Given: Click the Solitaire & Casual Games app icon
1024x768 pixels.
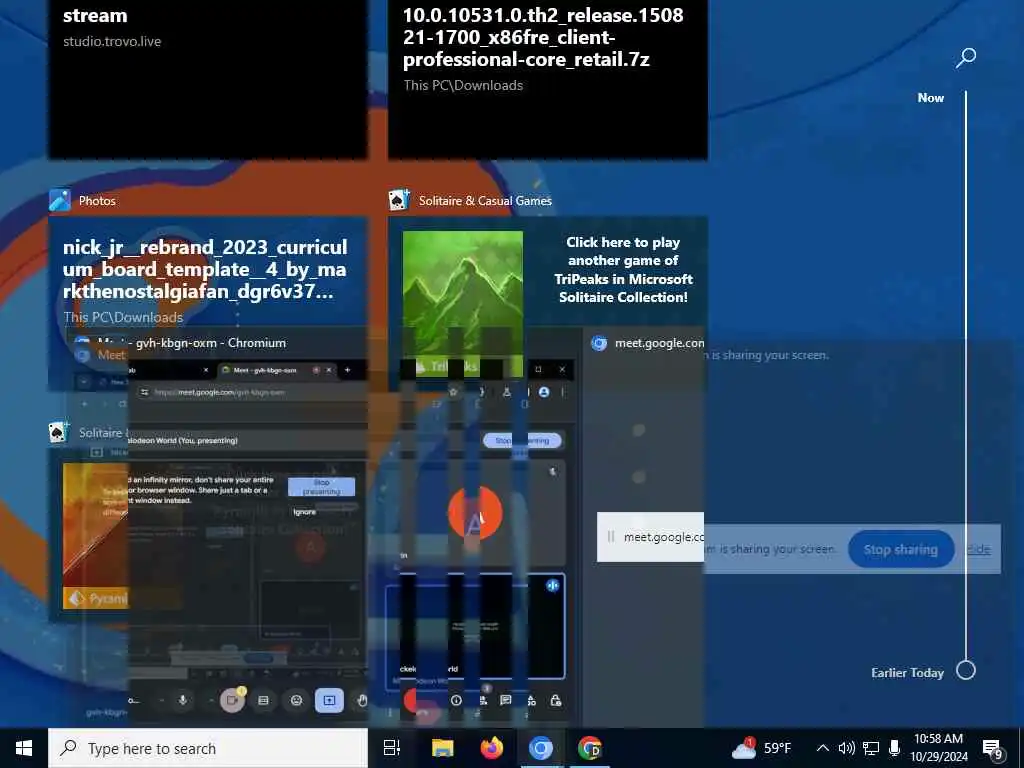Looking at the screenshot, I should [x=399, y=200].
